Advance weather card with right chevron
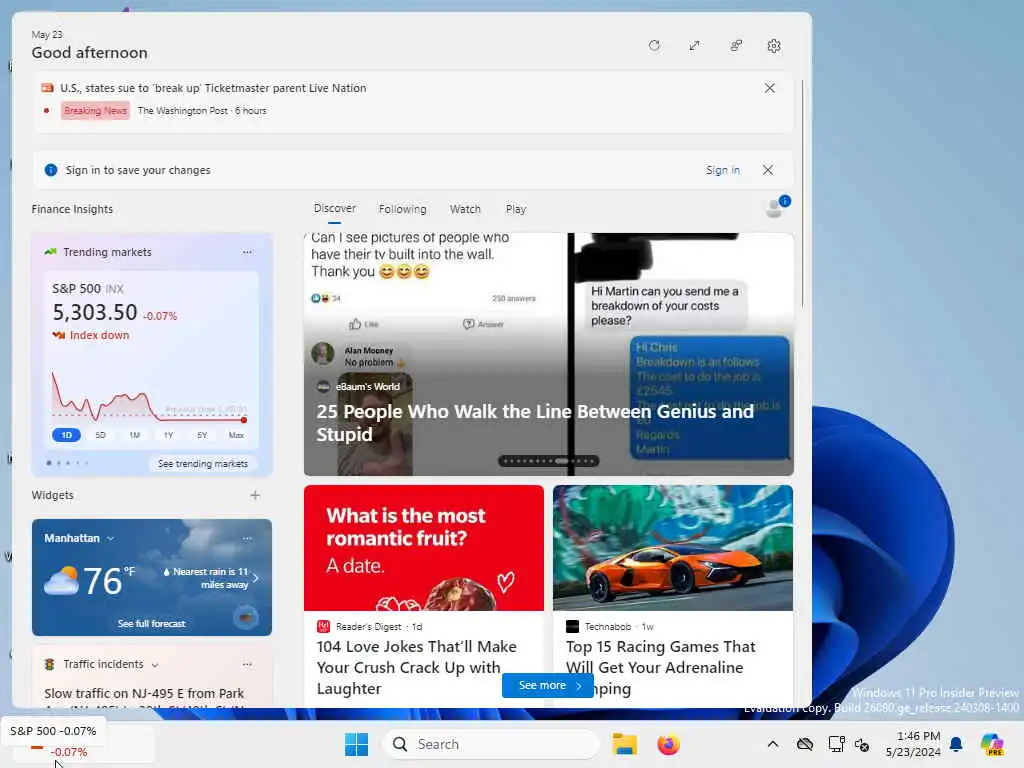Viewport: 1024px width, 768px height. click(255, 578)
